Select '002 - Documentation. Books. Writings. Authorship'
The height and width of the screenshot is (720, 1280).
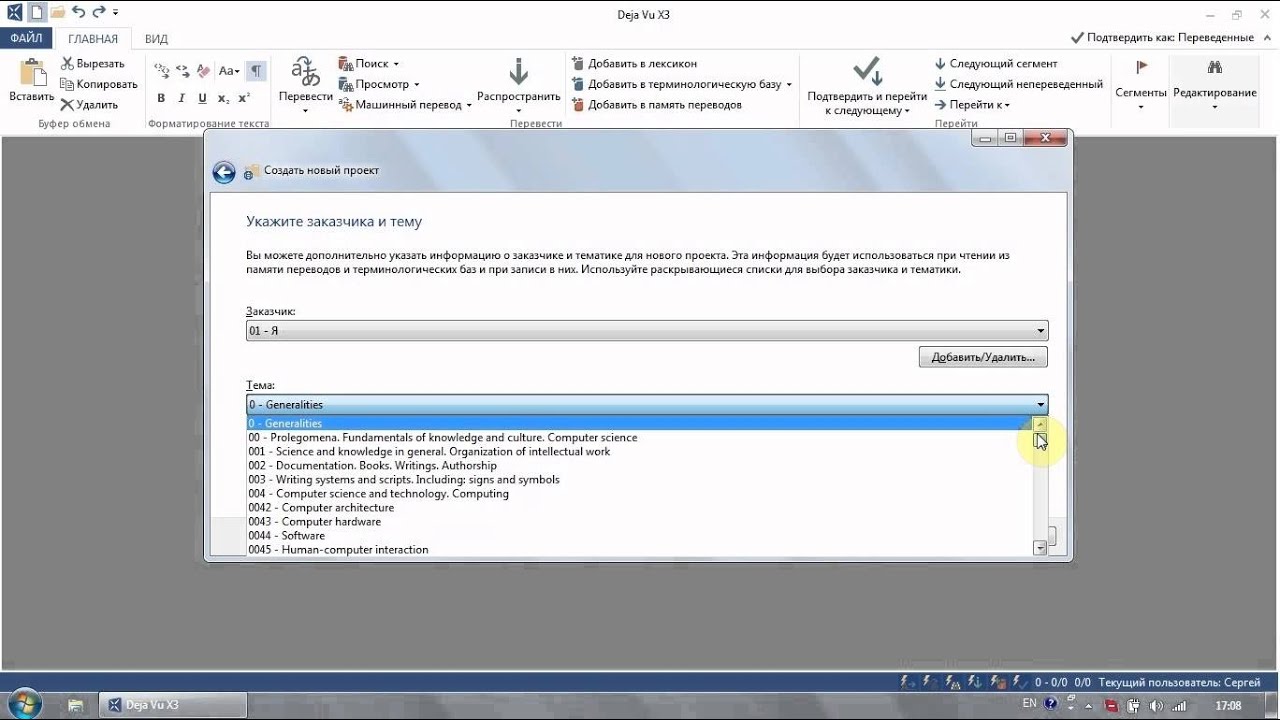(639, 465)
